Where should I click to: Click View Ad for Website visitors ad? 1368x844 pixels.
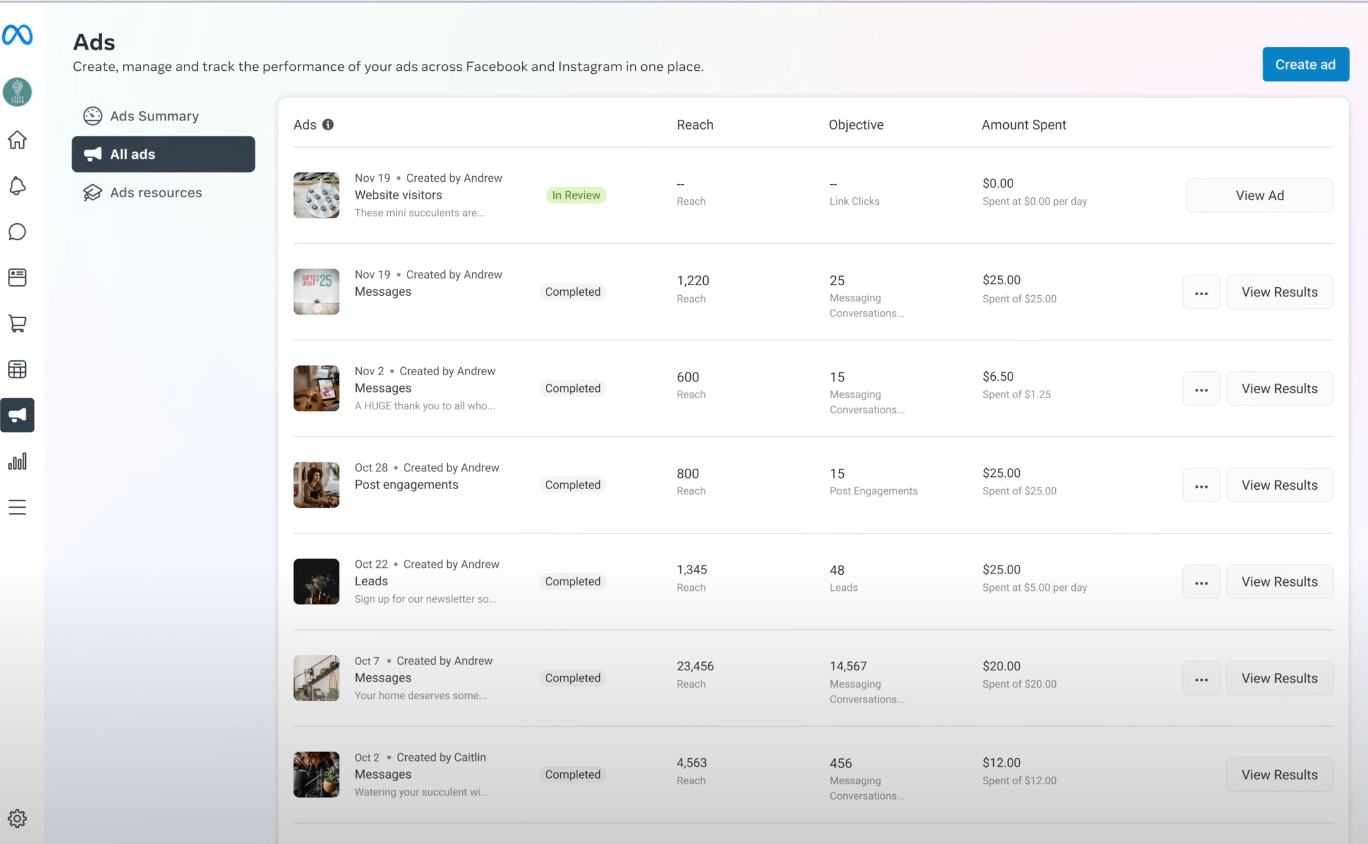tap(1259, 196)
